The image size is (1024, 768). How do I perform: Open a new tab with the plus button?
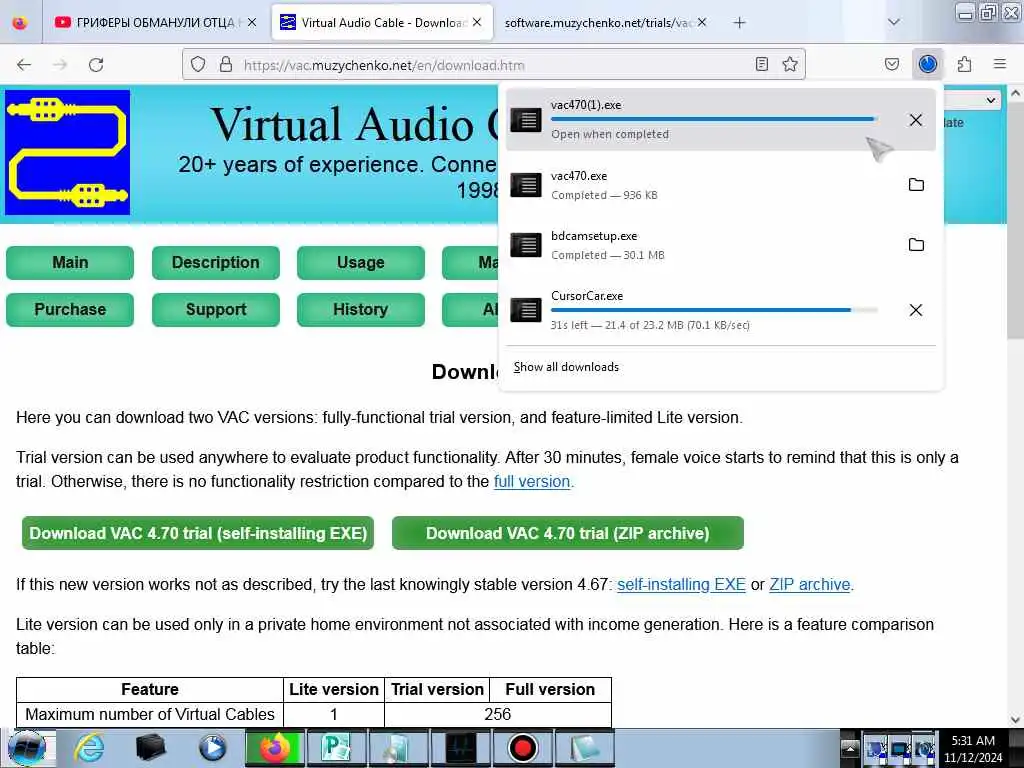point(739,23)
